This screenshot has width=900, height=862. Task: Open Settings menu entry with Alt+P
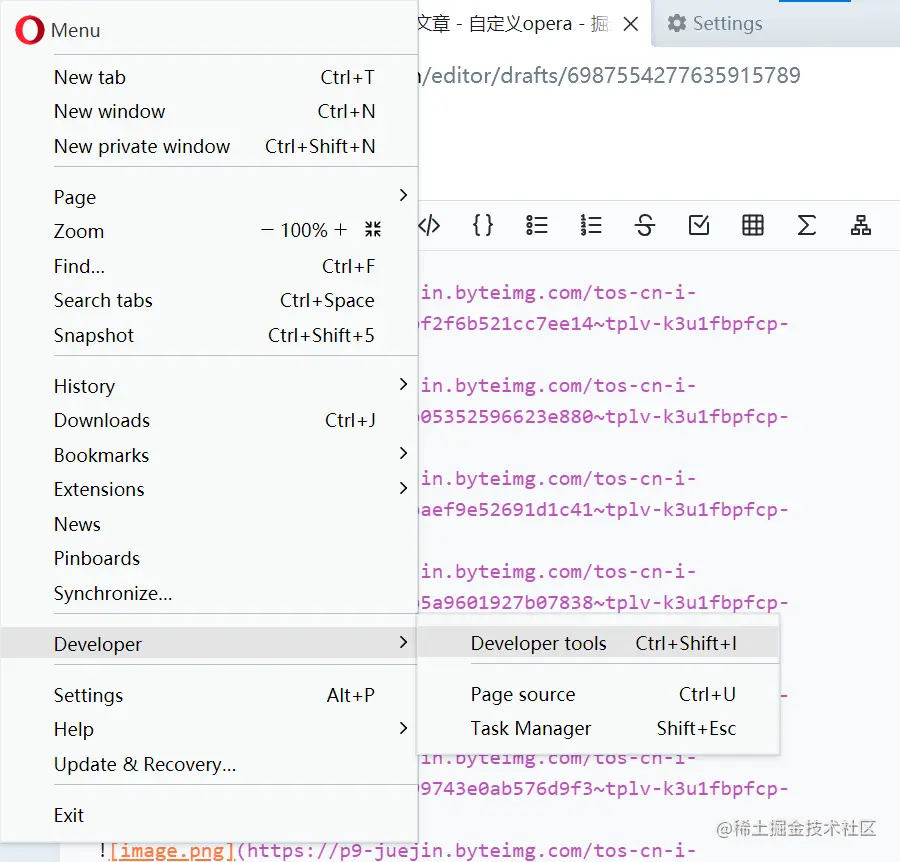(x=210, y=696)
